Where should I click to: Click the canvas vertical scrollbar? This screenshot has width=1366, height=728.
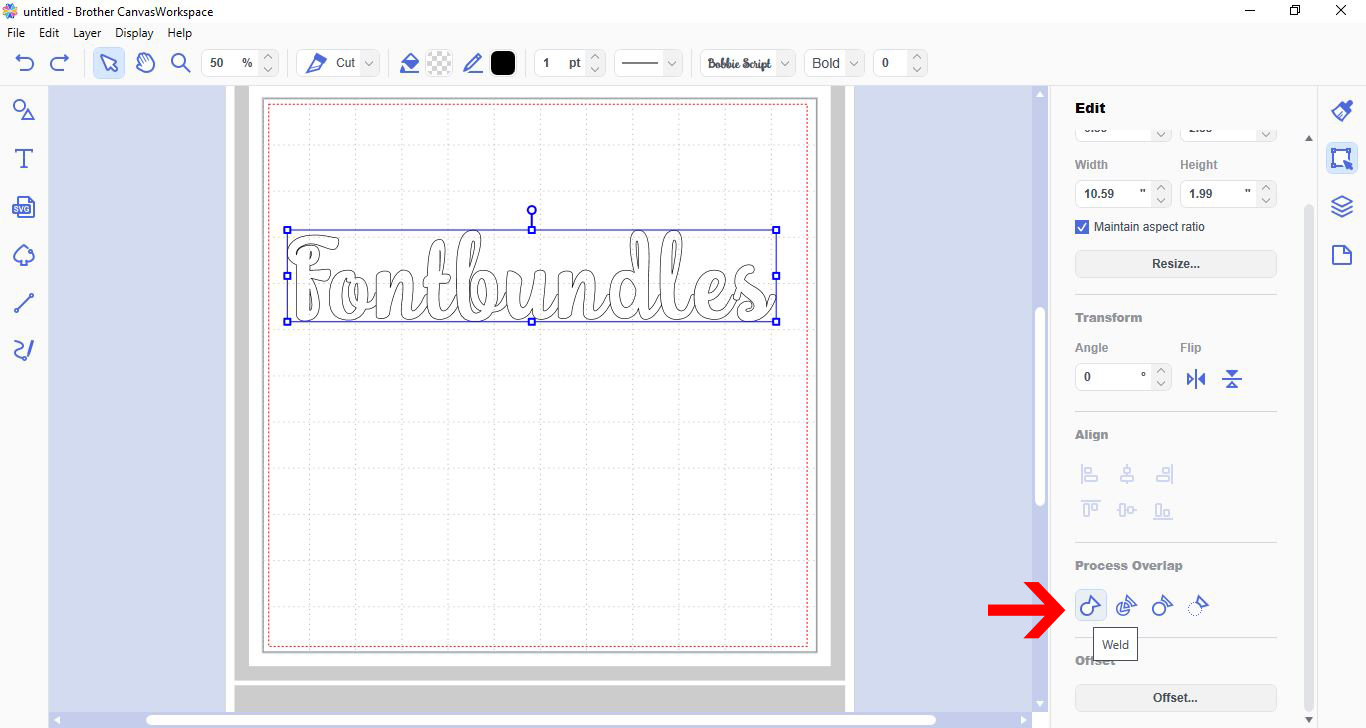1040,405
